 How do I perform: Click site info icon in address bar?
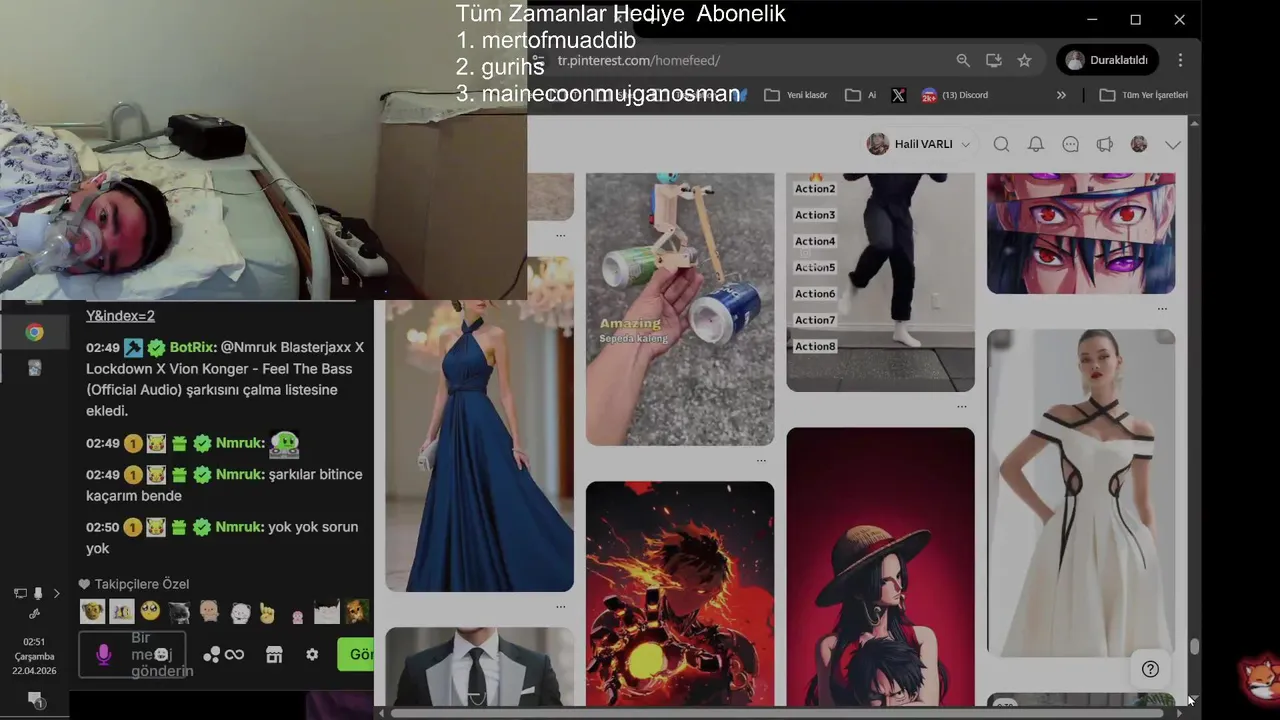(537, 60)
